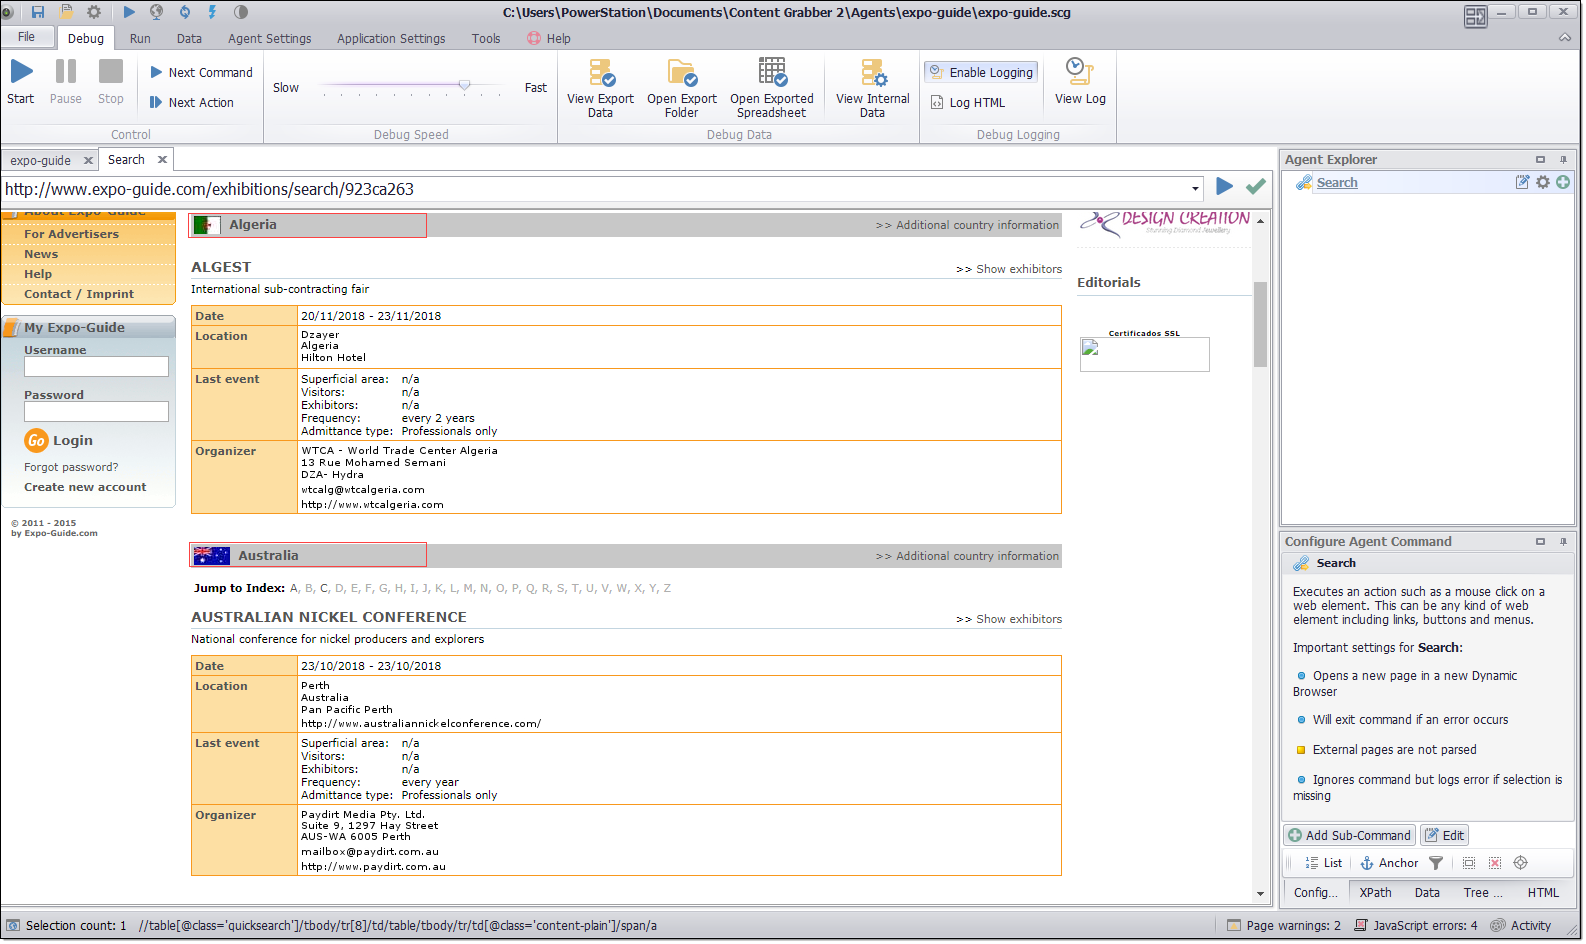The width and height of the screenshot is (1586, 944).
Task: Open Agent Explorer panel window dropdown
Action: [1540, 160]
